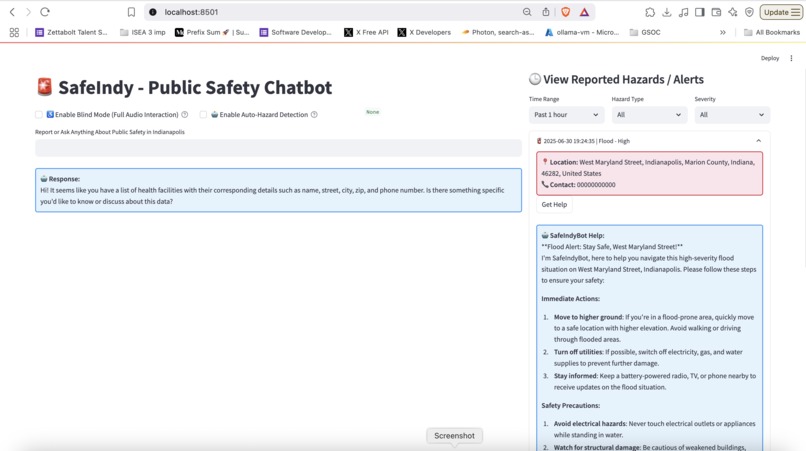Open Photon, search-as... bookmark
This screenshot has height=451, width=806.
(x=498, y=32)
